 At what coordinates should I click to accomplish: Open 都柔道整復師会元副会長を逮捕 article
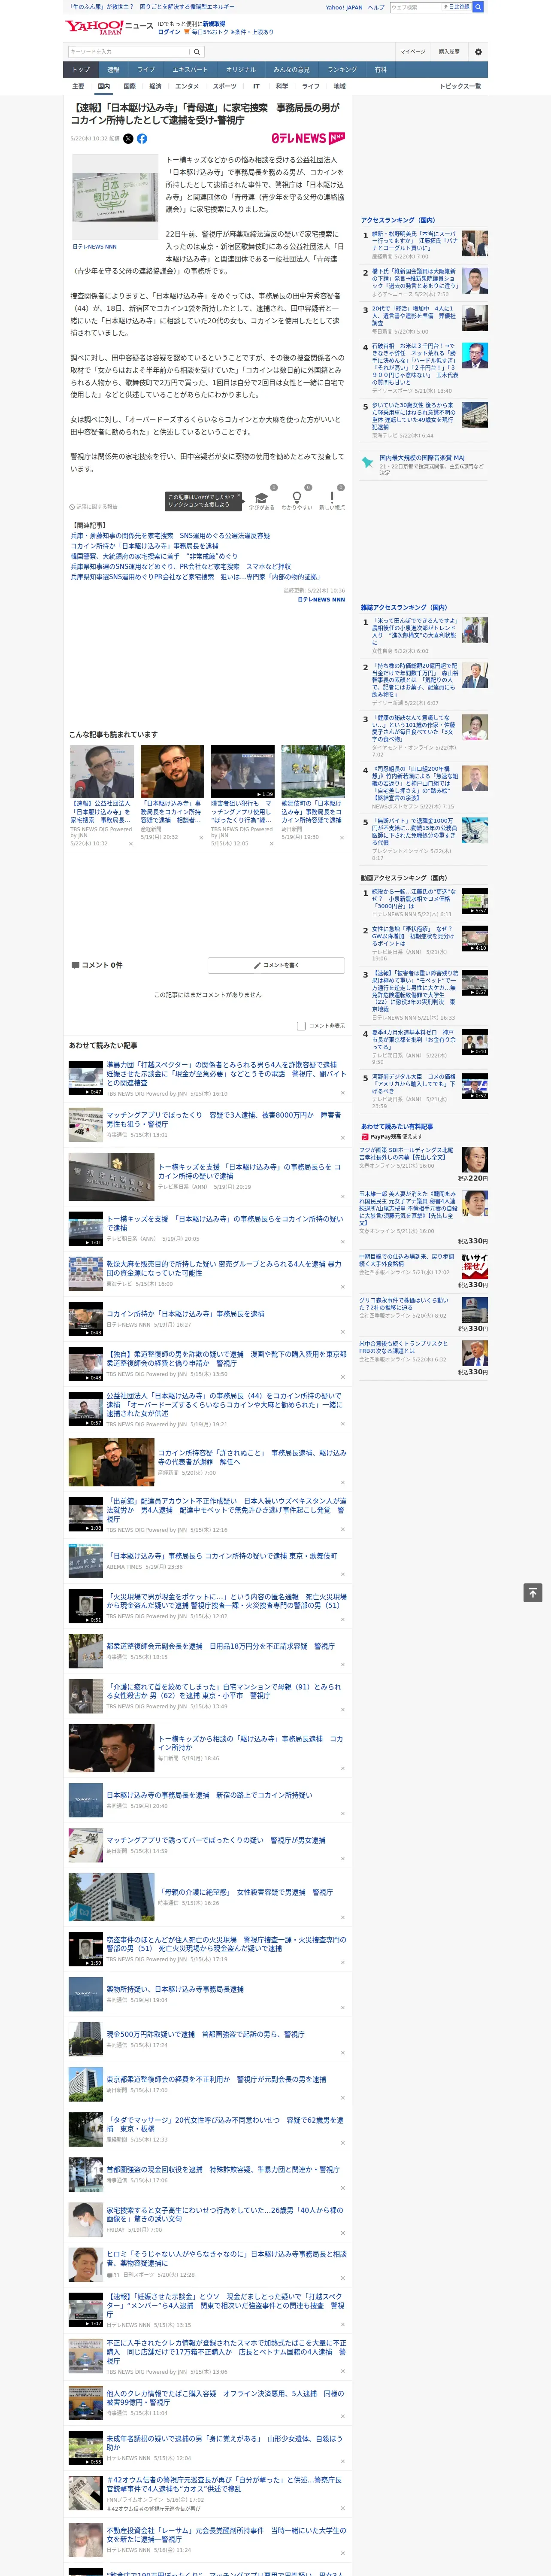coord(220,1646)
